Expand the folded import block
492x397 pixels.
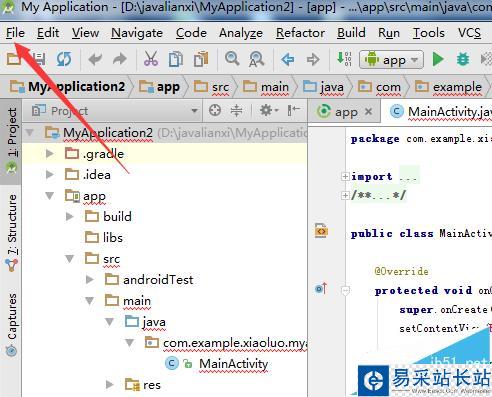pyautogui.click(x=345, y=176)
